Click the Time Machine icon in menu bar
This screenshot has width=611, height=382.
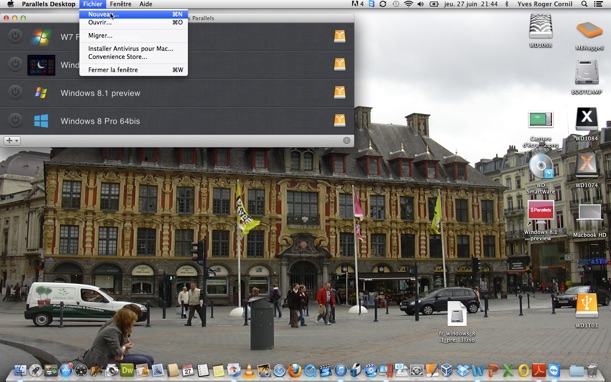(396, 4)
